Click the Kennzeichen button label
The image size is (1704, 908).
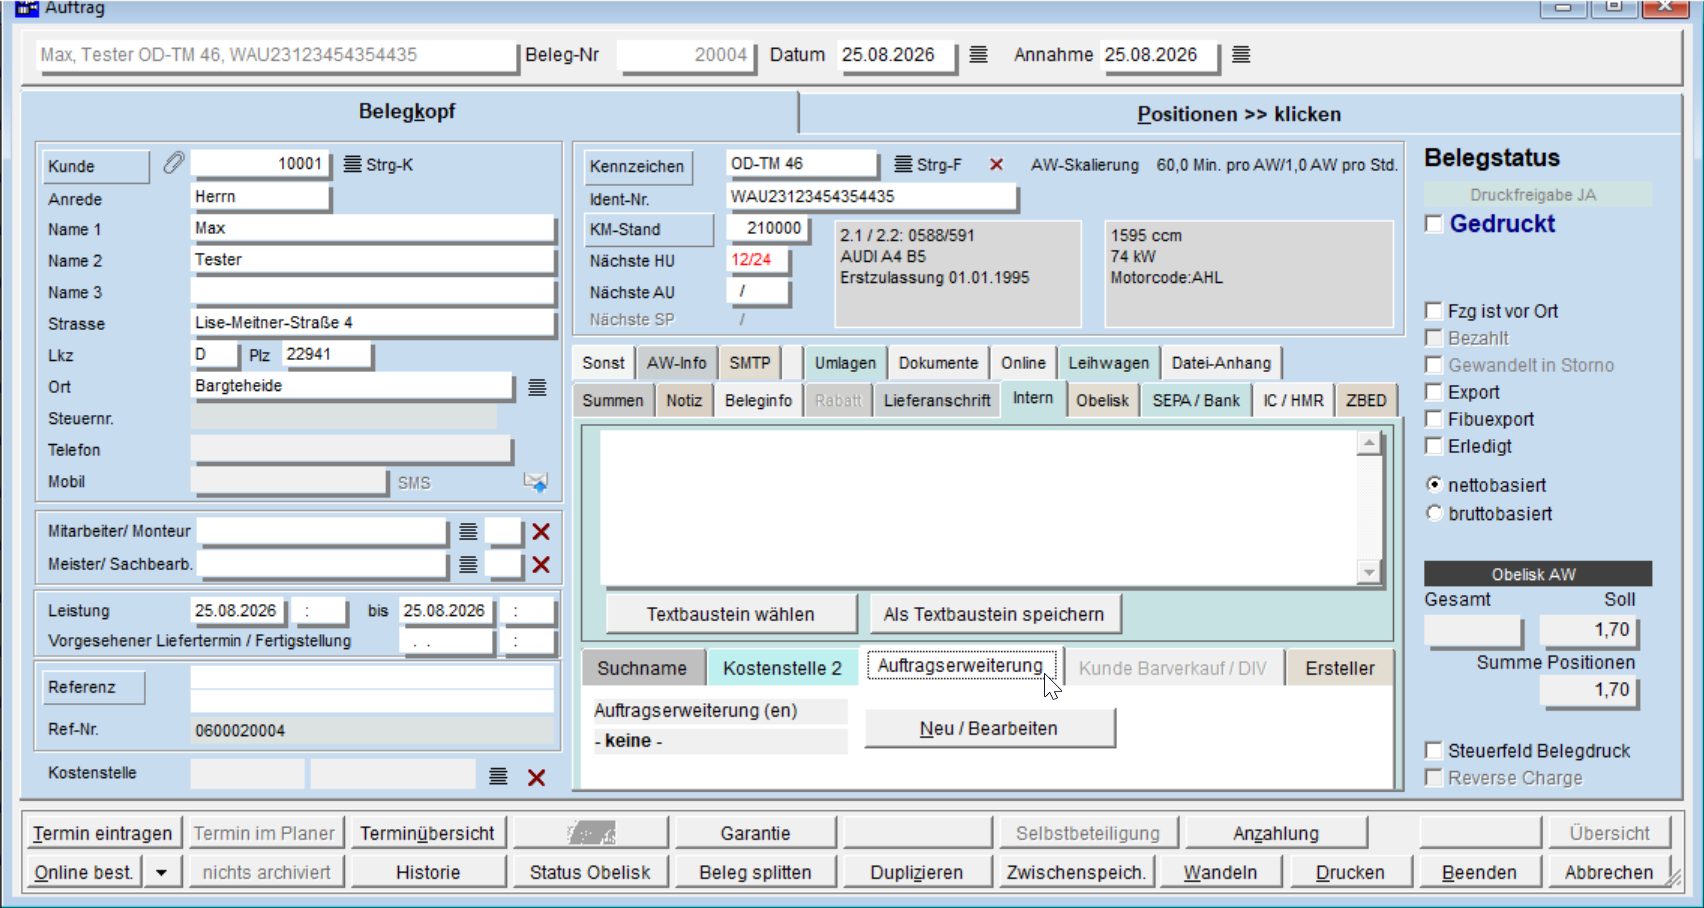(637, 166)
